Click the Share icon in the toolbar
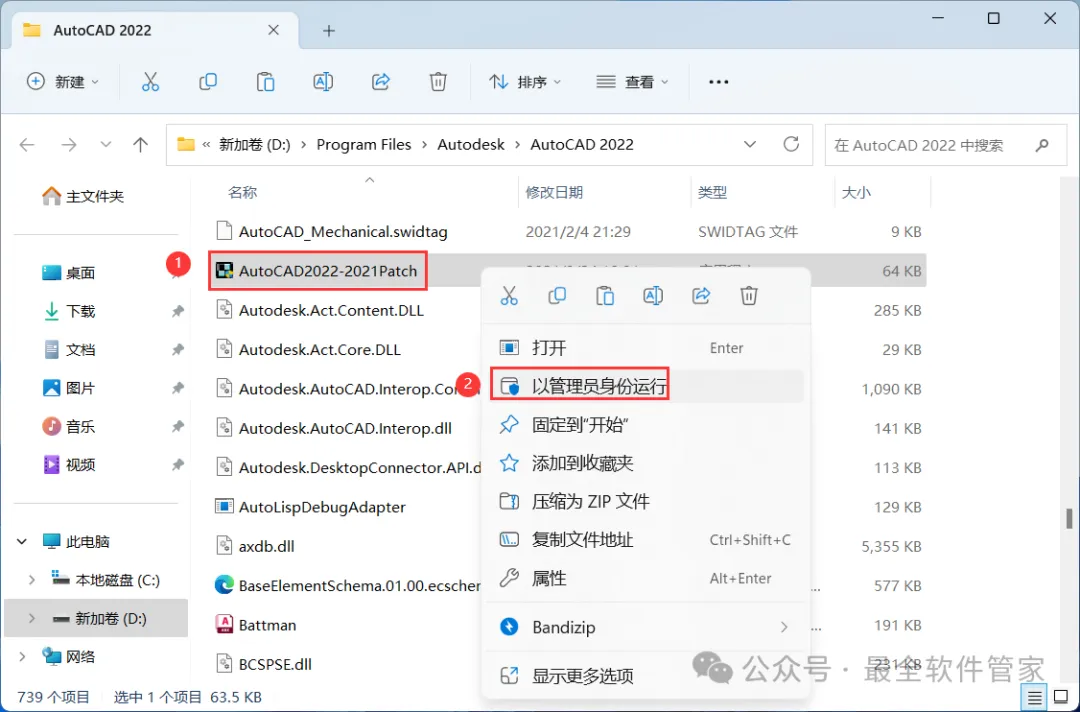Viewport: 1080px width, 712px height. [x=381, y=82]
